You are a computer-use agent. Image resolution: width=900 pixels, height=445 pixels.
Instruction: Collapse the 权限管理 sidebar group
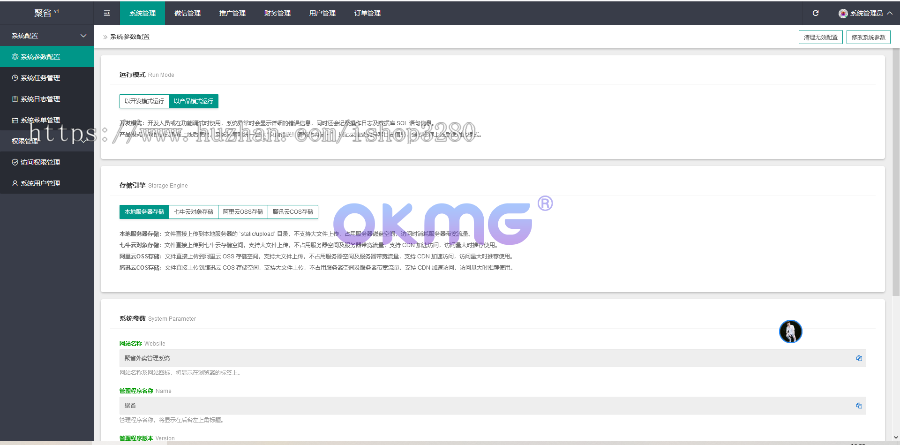47,141
